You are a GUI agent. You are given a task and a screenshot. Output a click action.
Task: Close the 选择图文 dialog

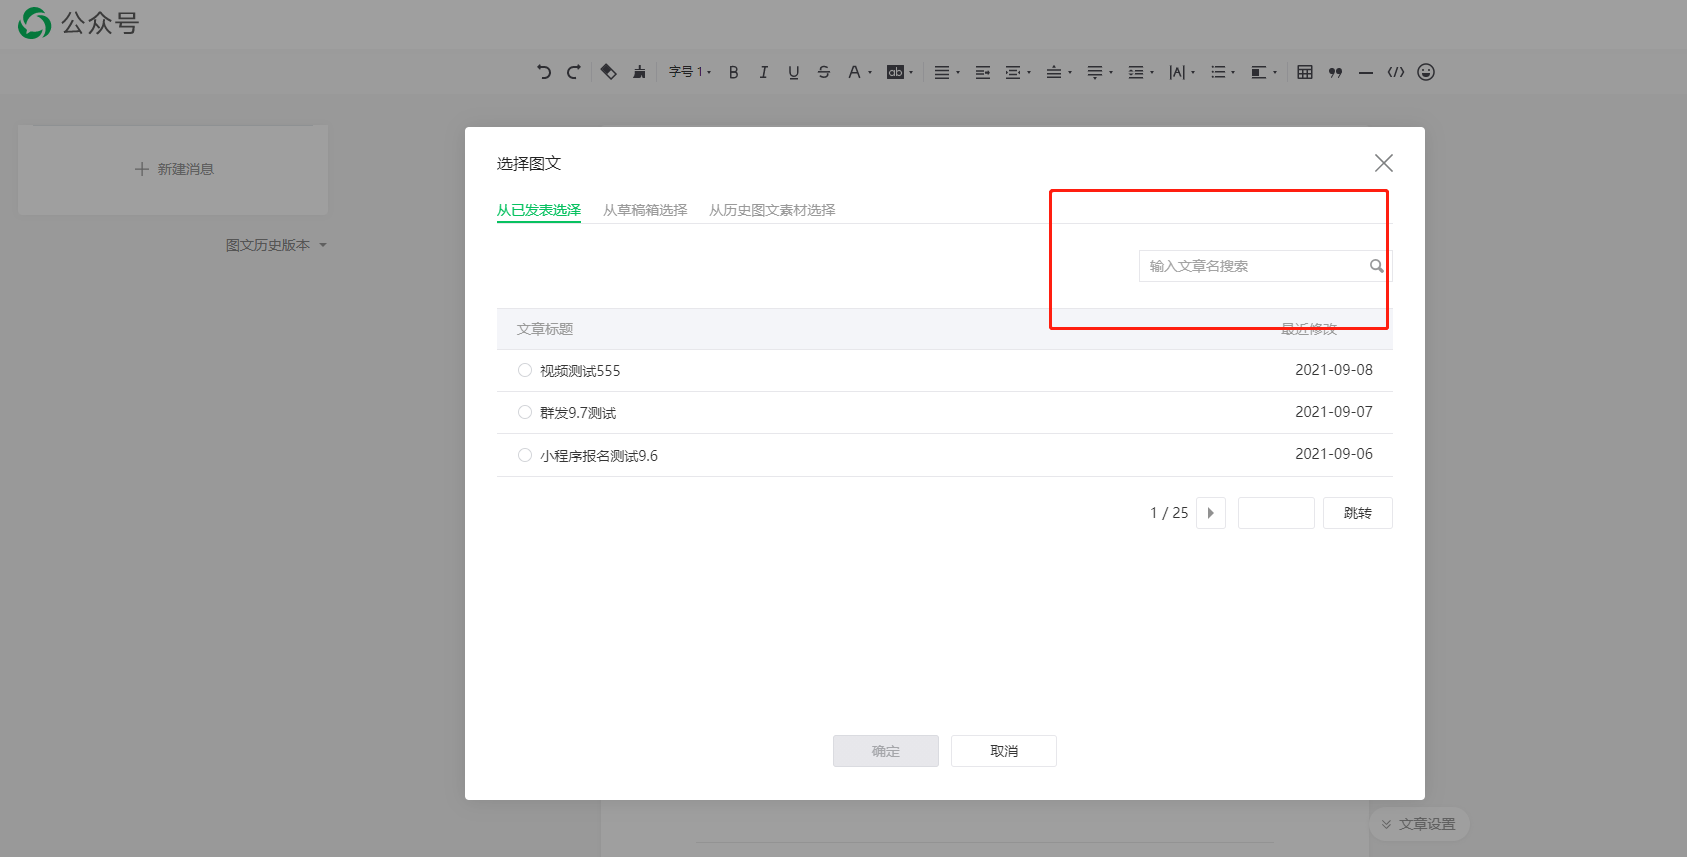[1384, 163]
